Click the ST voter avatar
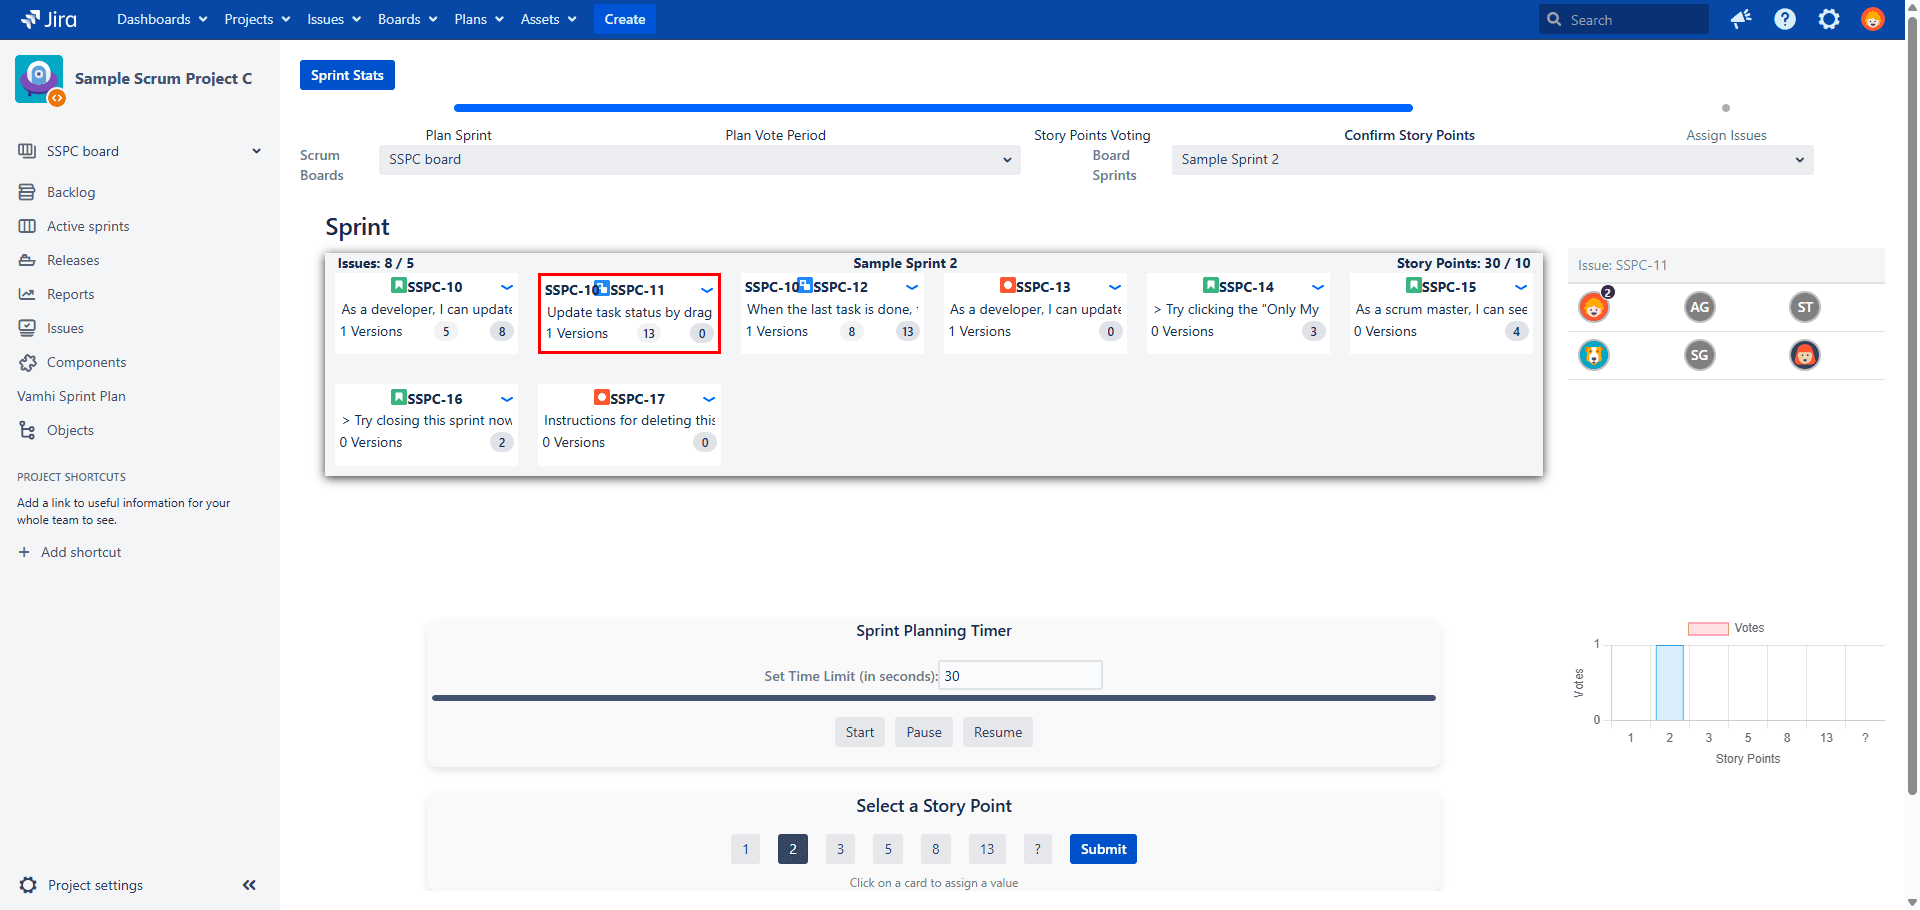Screen dimensions: 1920x910 click(x=1804, y=307)
